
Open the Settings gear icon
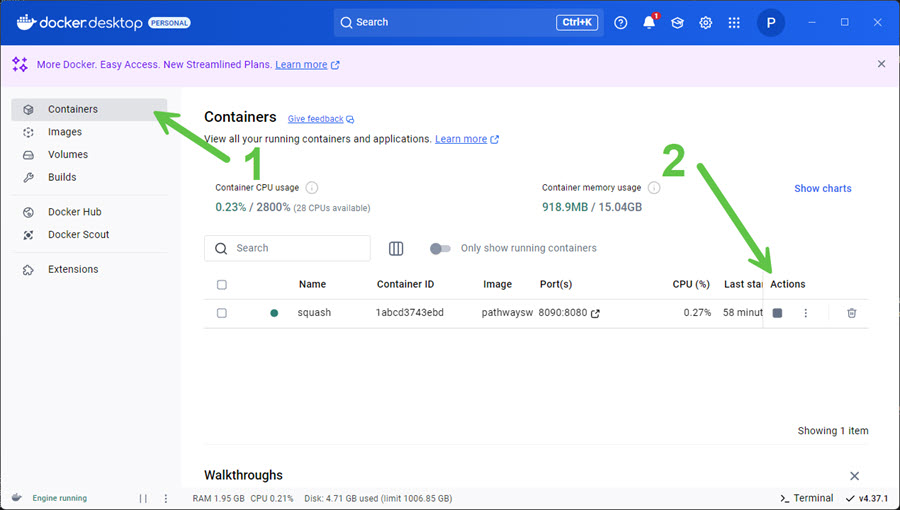click(705, 22)
